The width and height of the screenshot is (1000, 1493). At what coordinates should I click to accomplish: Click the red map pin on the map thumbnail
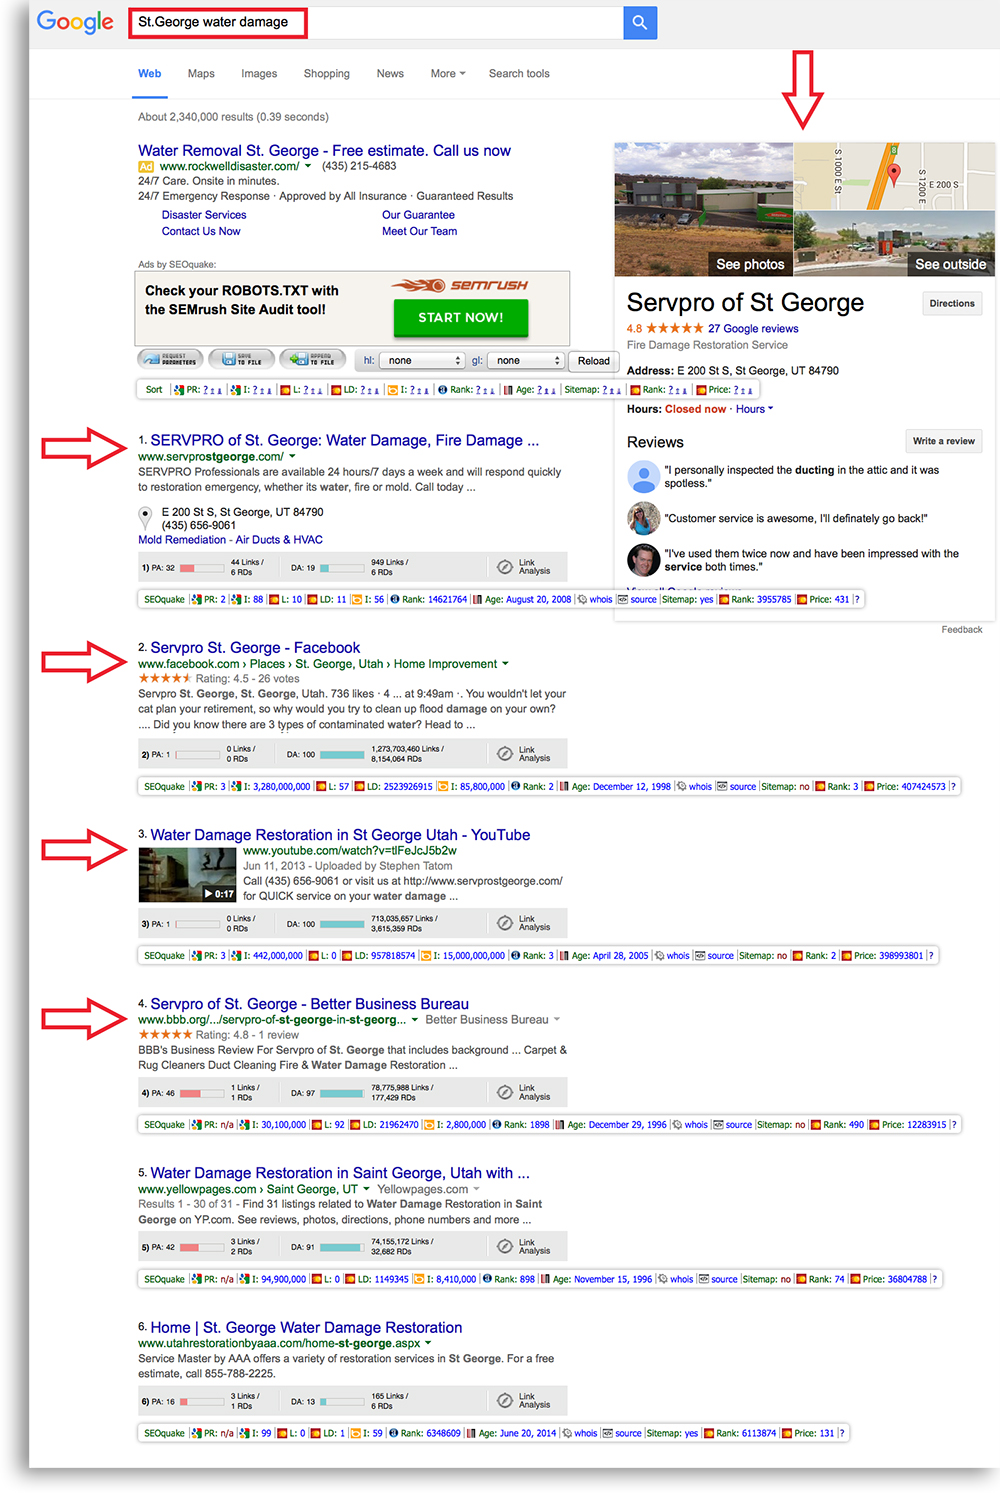894,174
